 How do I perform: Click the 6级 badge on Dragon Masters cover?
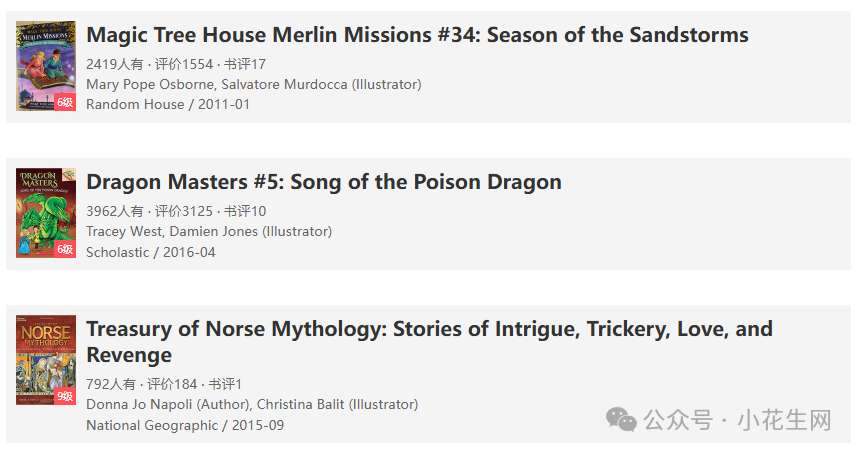tap(65, 249)
